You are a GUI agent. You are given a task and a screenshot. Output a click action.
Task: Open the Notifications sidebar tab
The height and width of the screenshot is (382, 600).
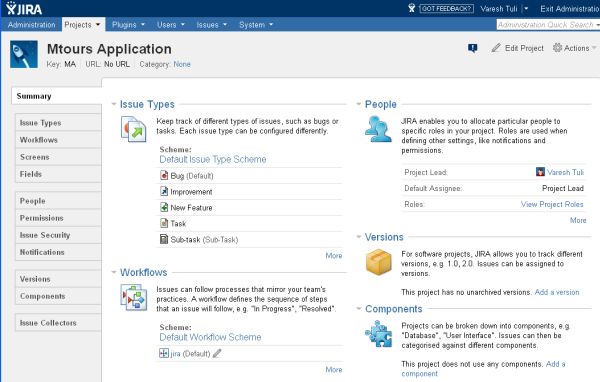click(x=58, y=252)
